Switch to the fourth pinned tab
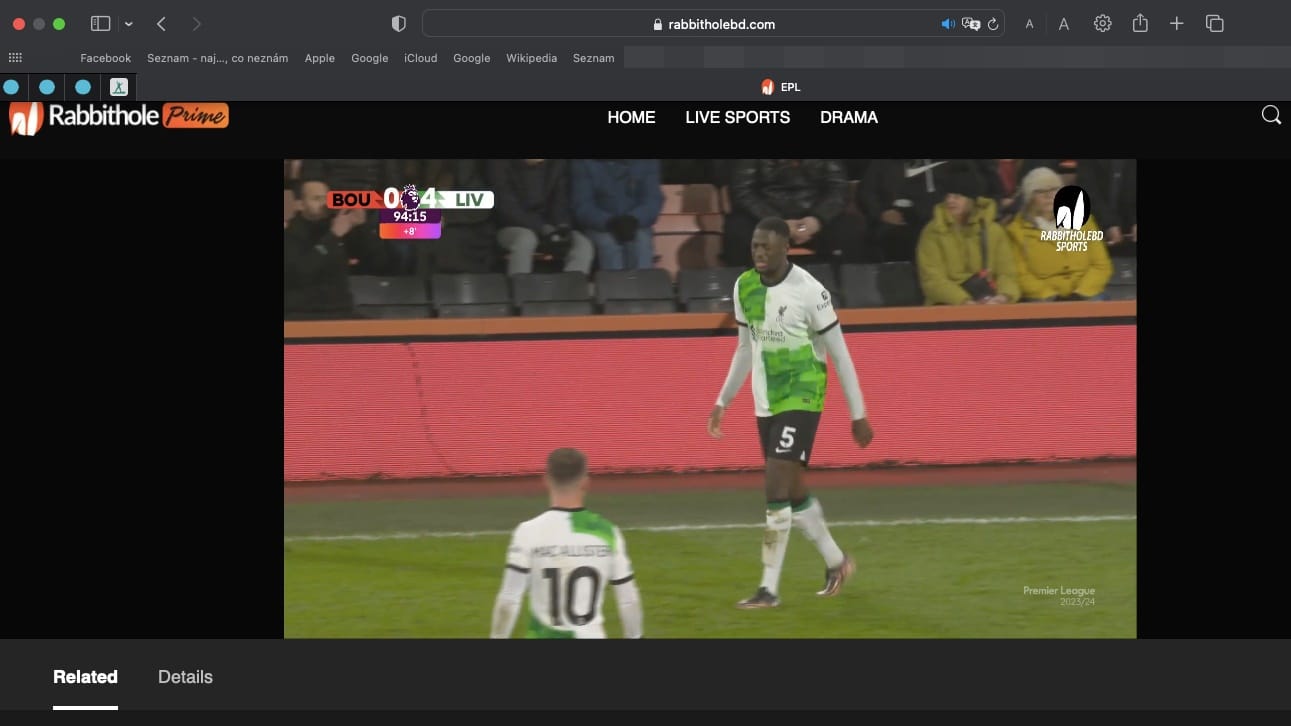The height and width of the screenshot is (726, 1291). tap(119, 87)
